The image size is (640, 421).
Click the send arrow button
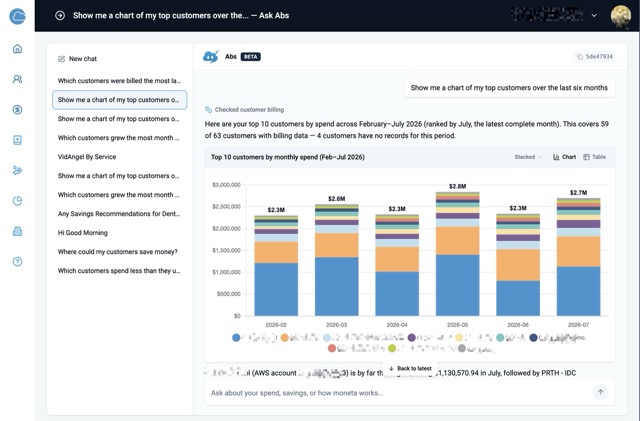[x=600, y=392]
